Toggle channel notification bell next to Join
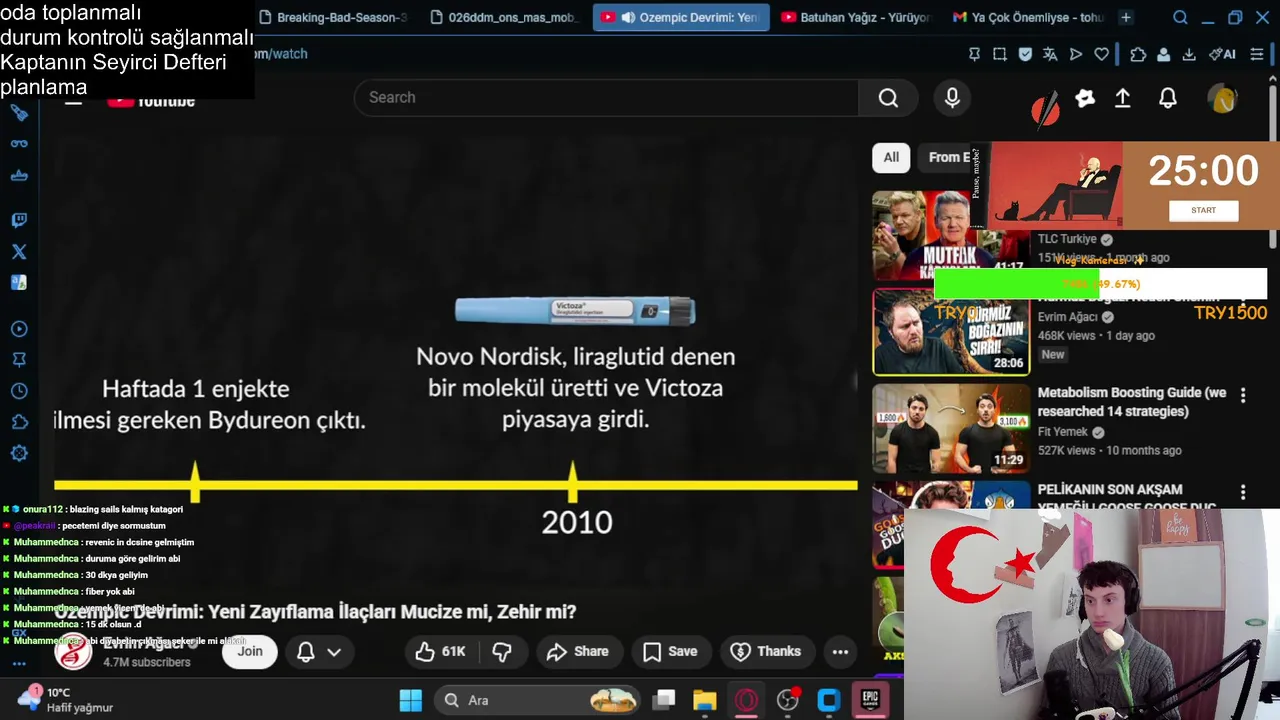 (306, 652)
